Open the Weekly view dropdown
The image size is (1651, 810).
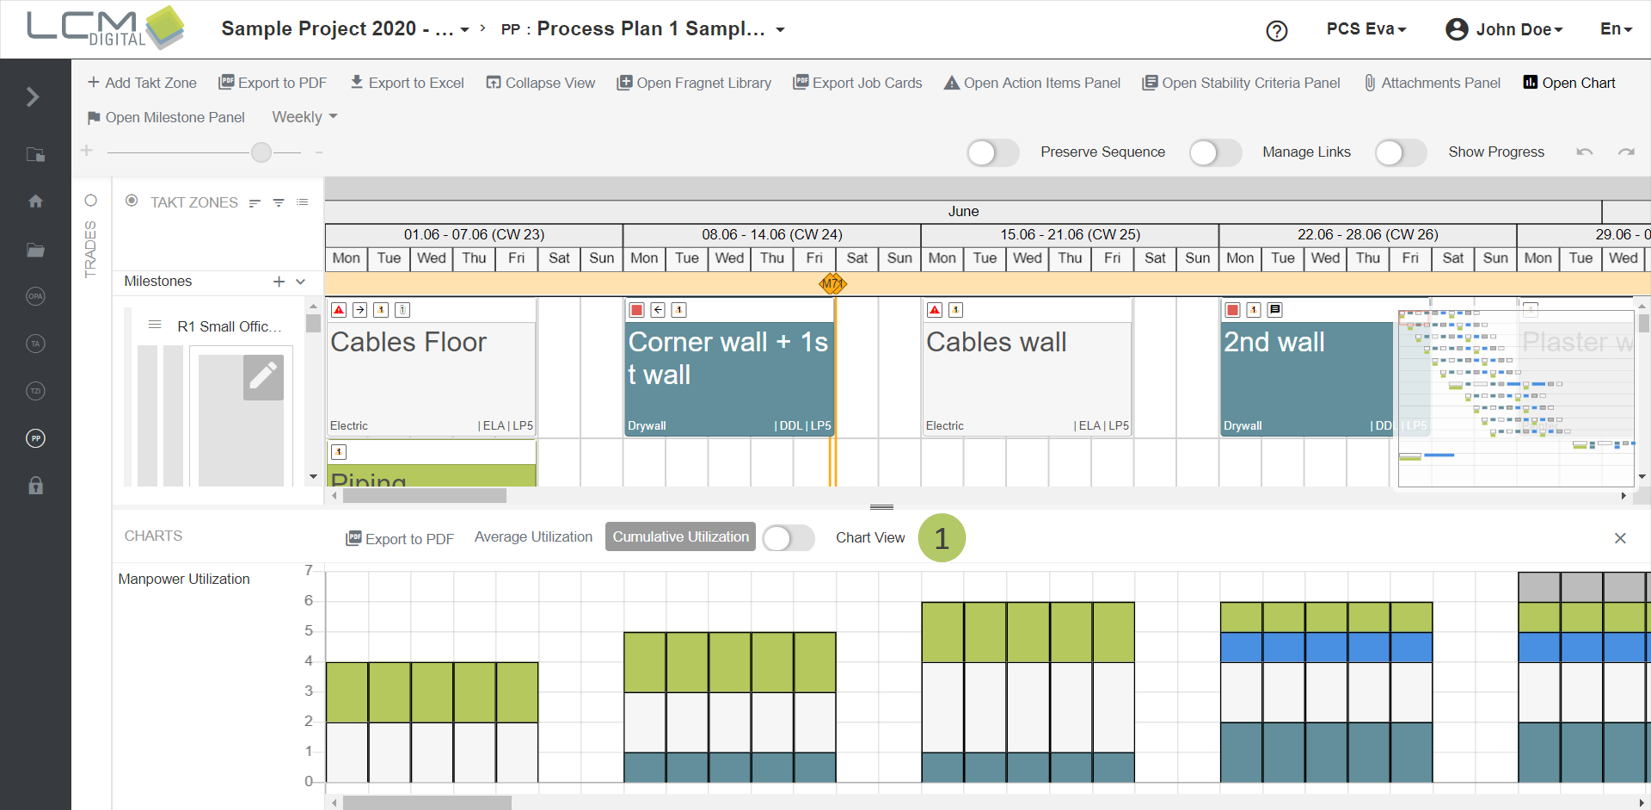click(x=304, y=117)
